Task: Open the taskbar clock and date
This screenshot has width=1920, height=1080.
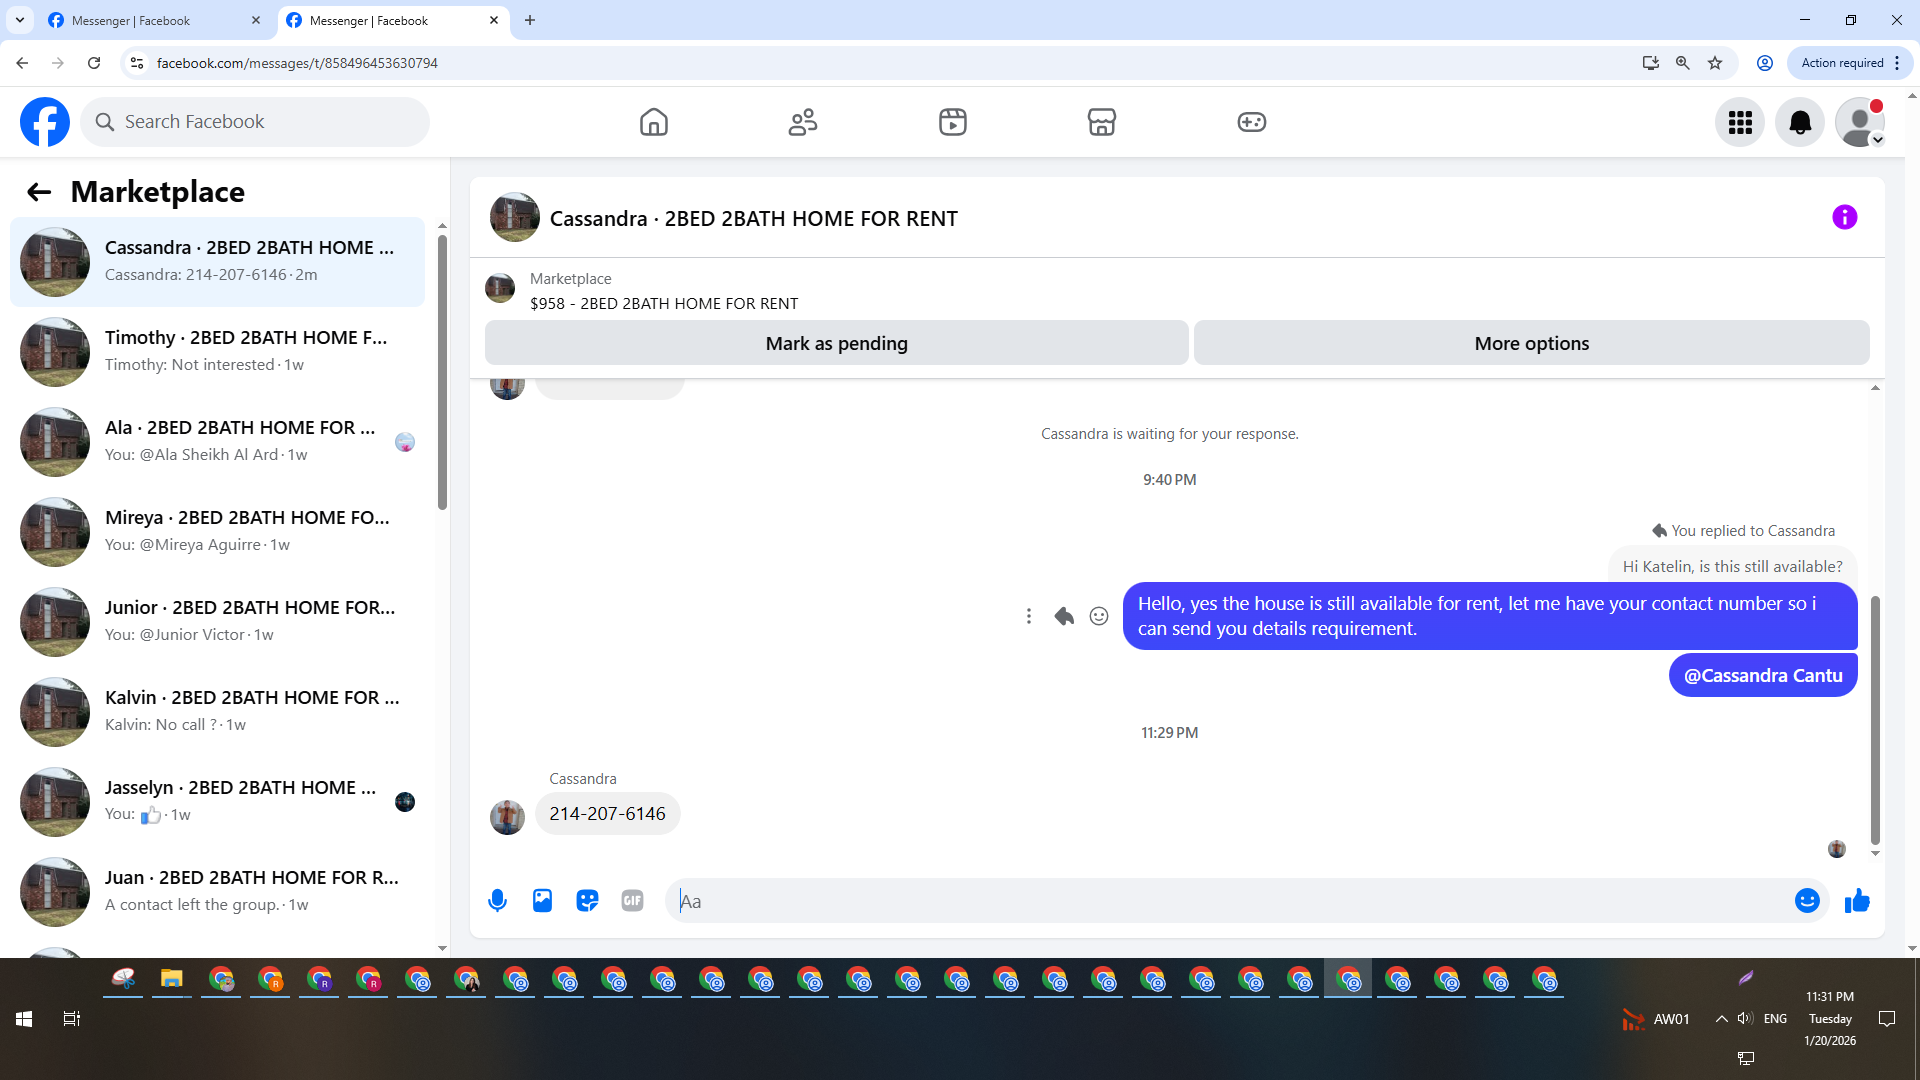Action: click(1830, 1019)
